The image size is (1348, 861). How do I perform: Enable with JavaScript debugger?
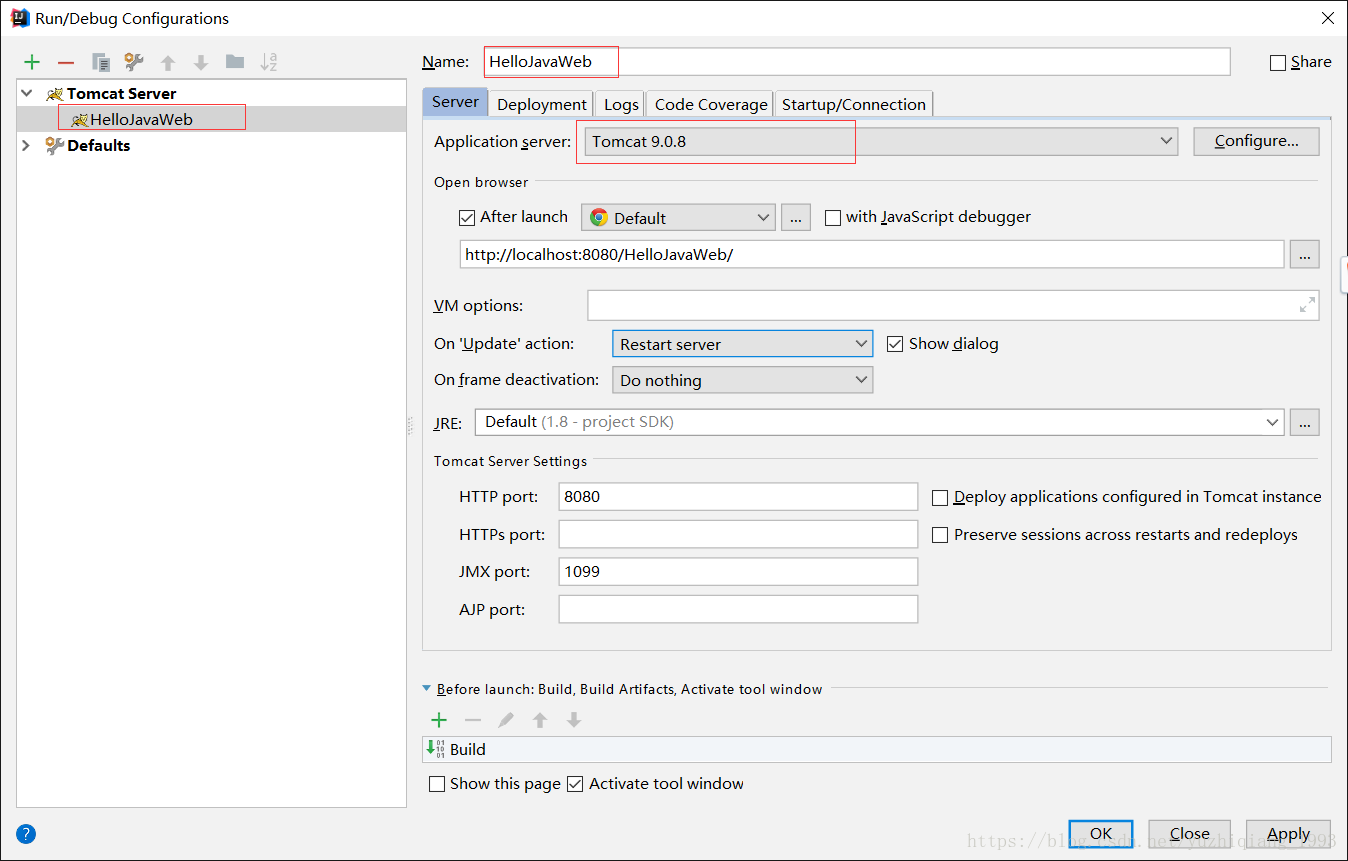point(833,217)
